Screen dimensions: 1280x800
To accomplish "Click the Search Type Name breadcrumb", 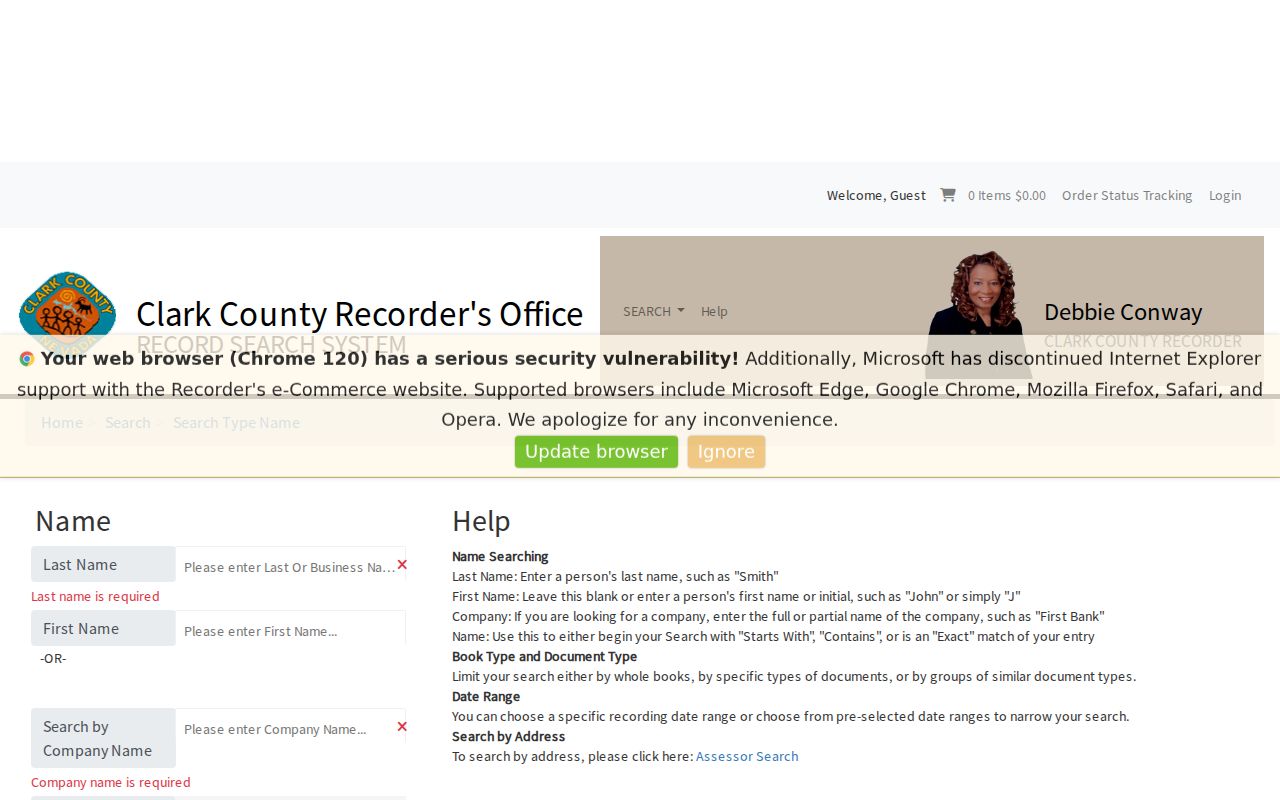I will [x=236, y=422].
